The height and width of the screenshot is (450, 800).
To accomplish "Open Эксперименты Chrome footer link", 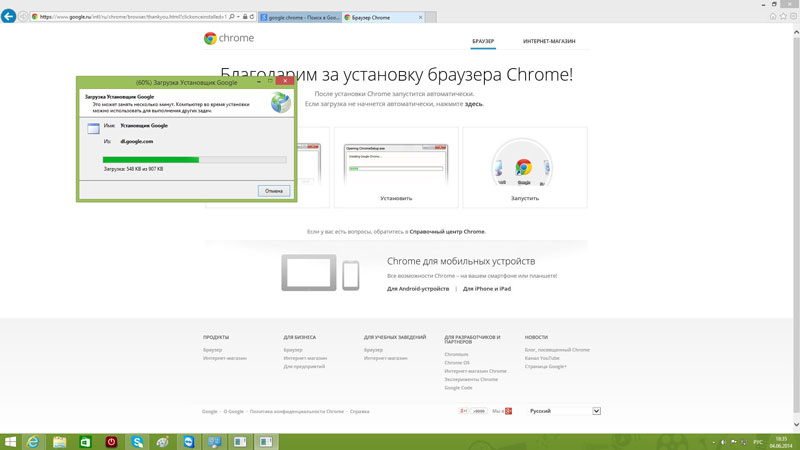I will 471,380.
